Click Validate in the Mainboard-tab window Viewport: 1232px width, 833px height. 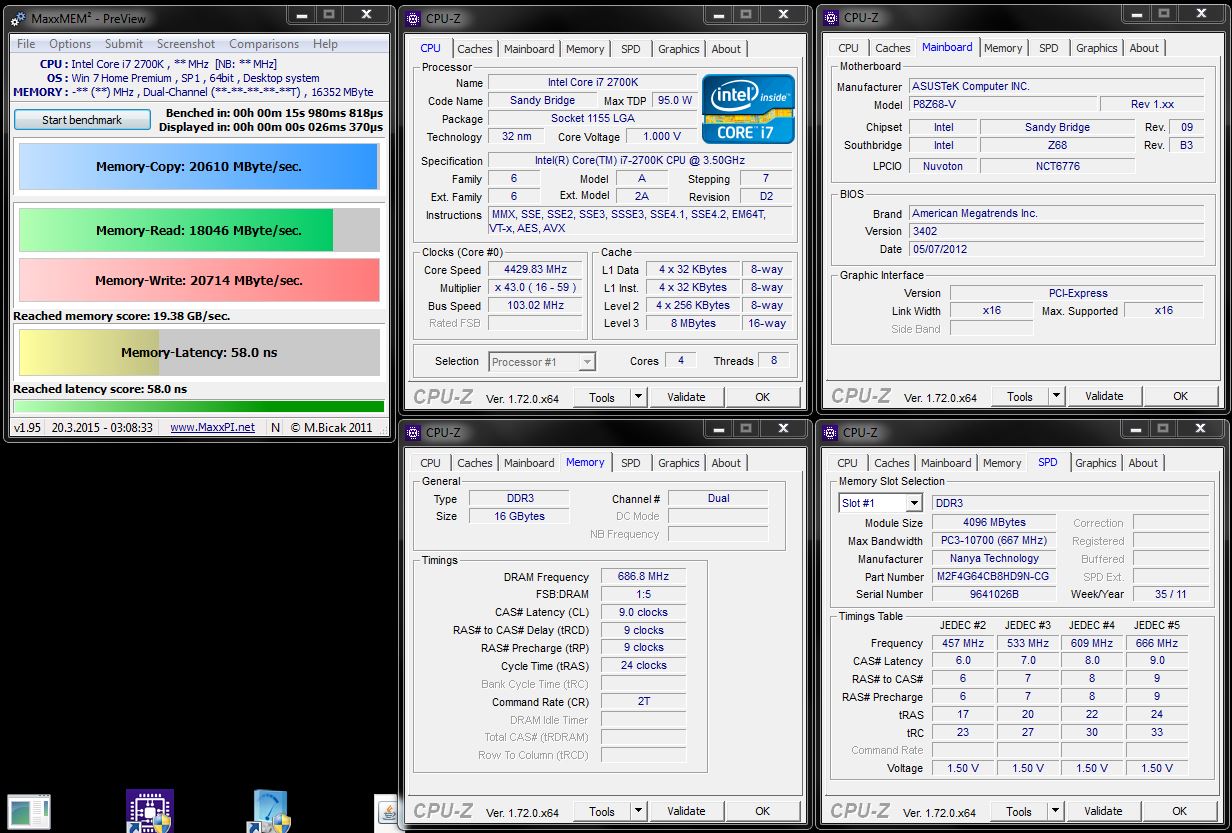click(1104, 396)
